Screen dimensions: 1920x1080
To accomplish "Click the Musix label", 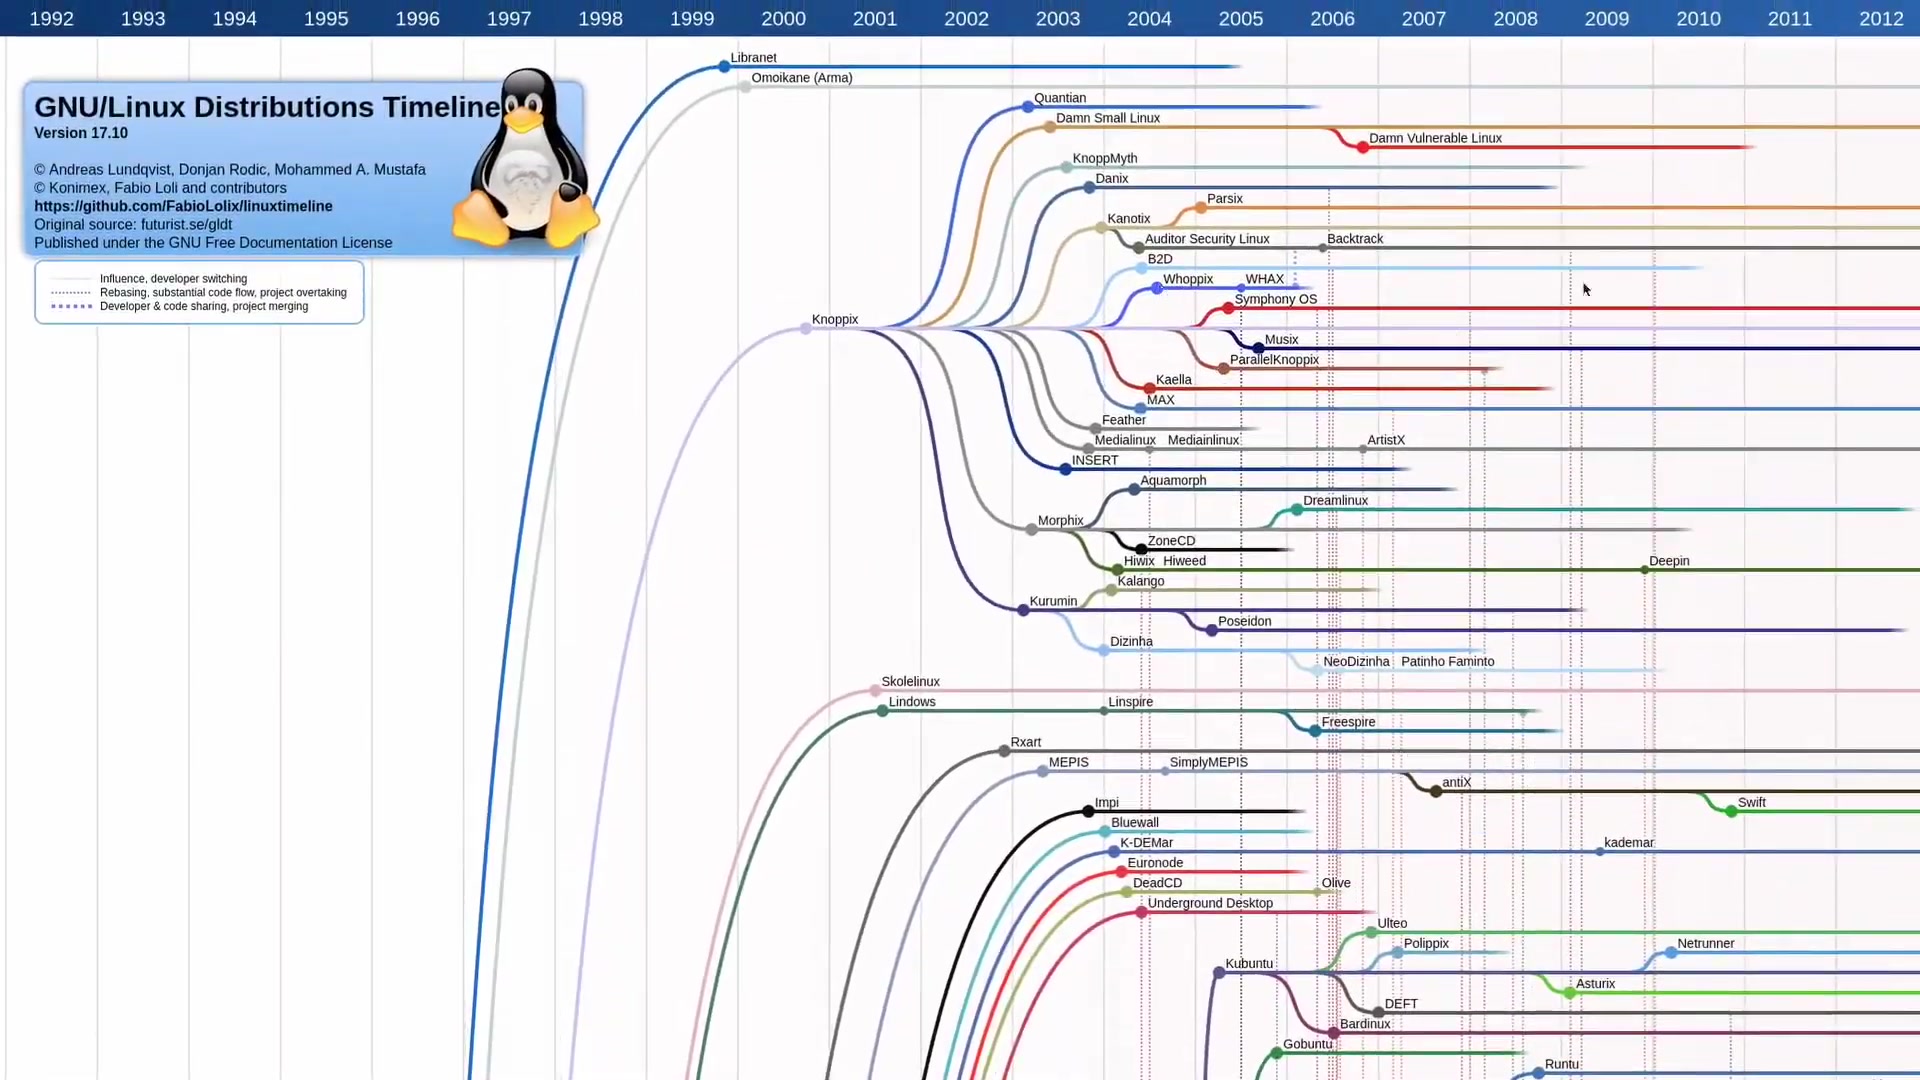I will click(x=1281, y=340).
